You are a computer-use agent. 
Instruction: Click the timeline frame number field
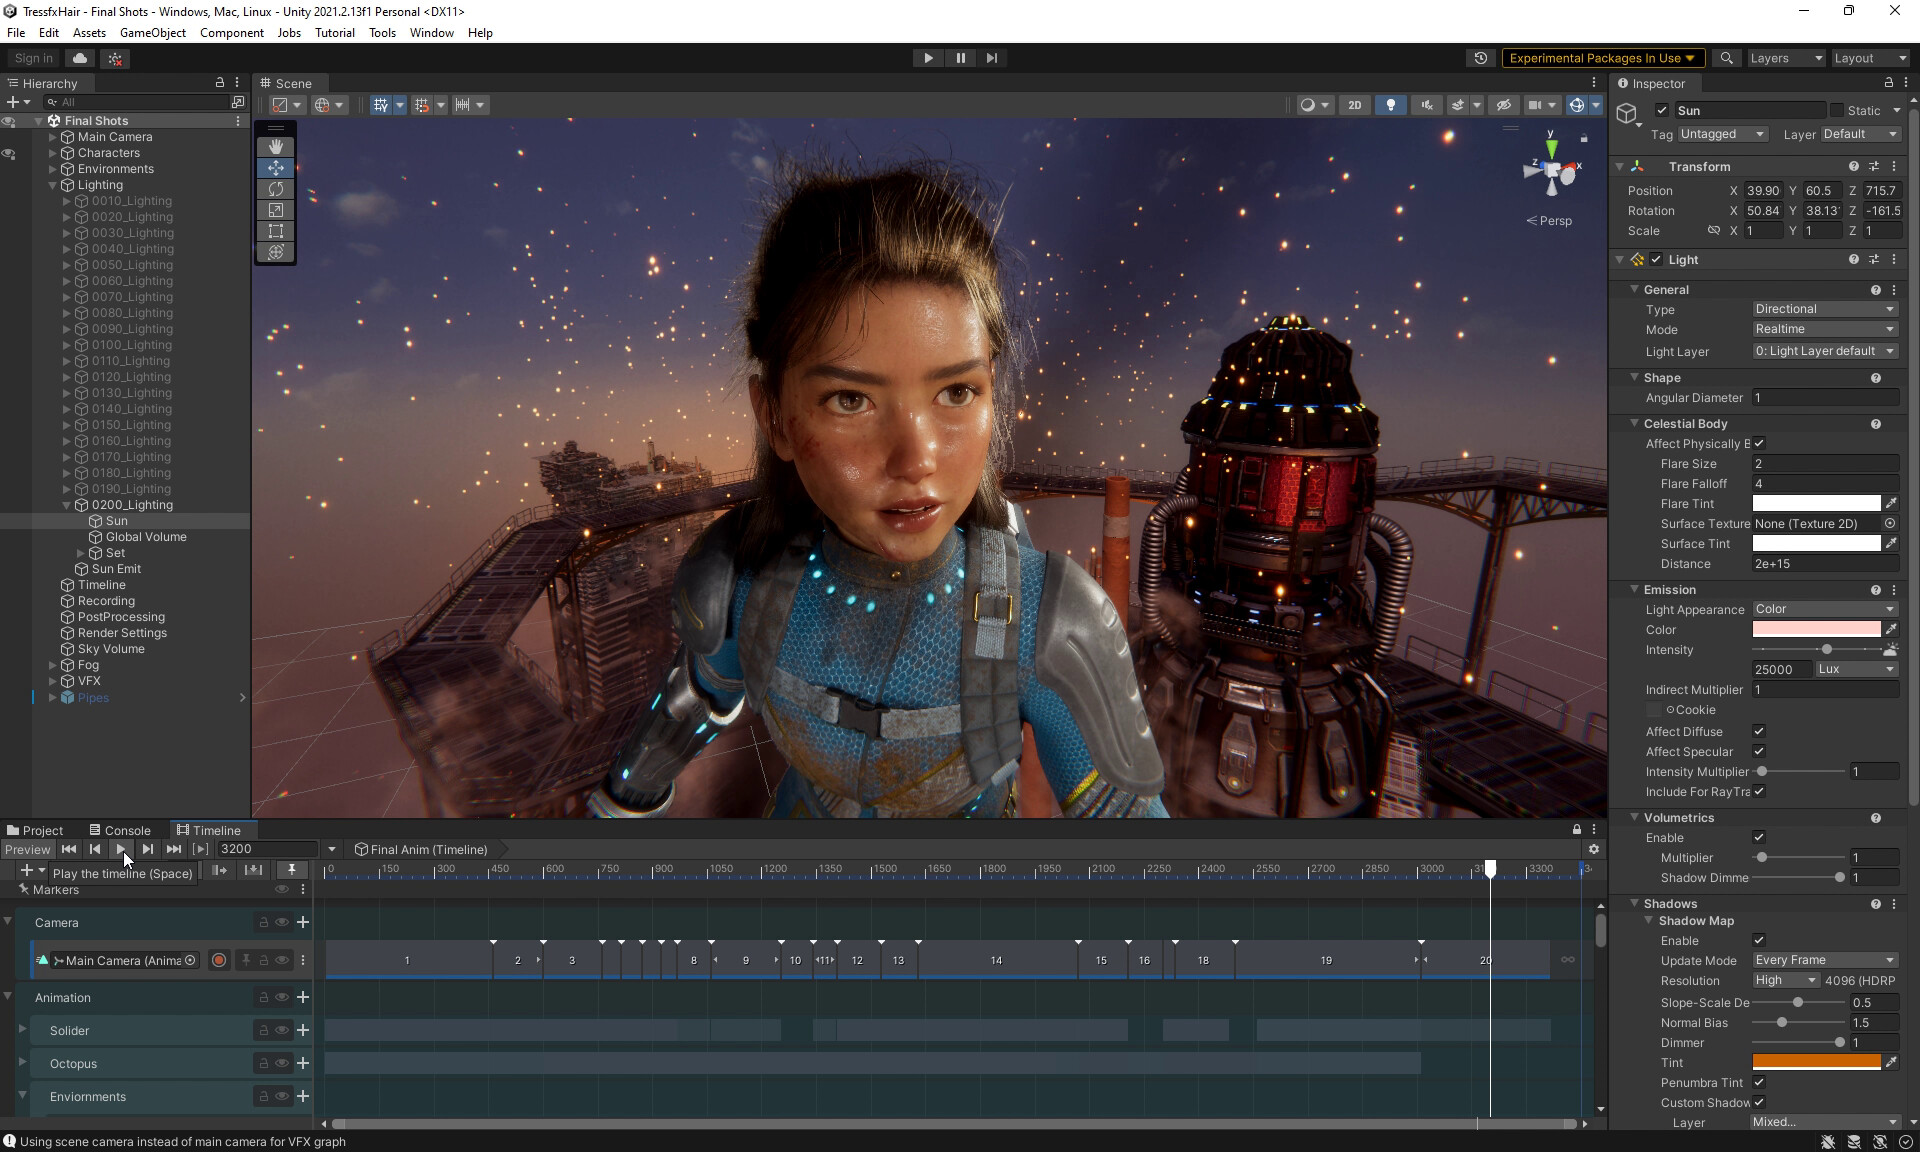point(266,849)
